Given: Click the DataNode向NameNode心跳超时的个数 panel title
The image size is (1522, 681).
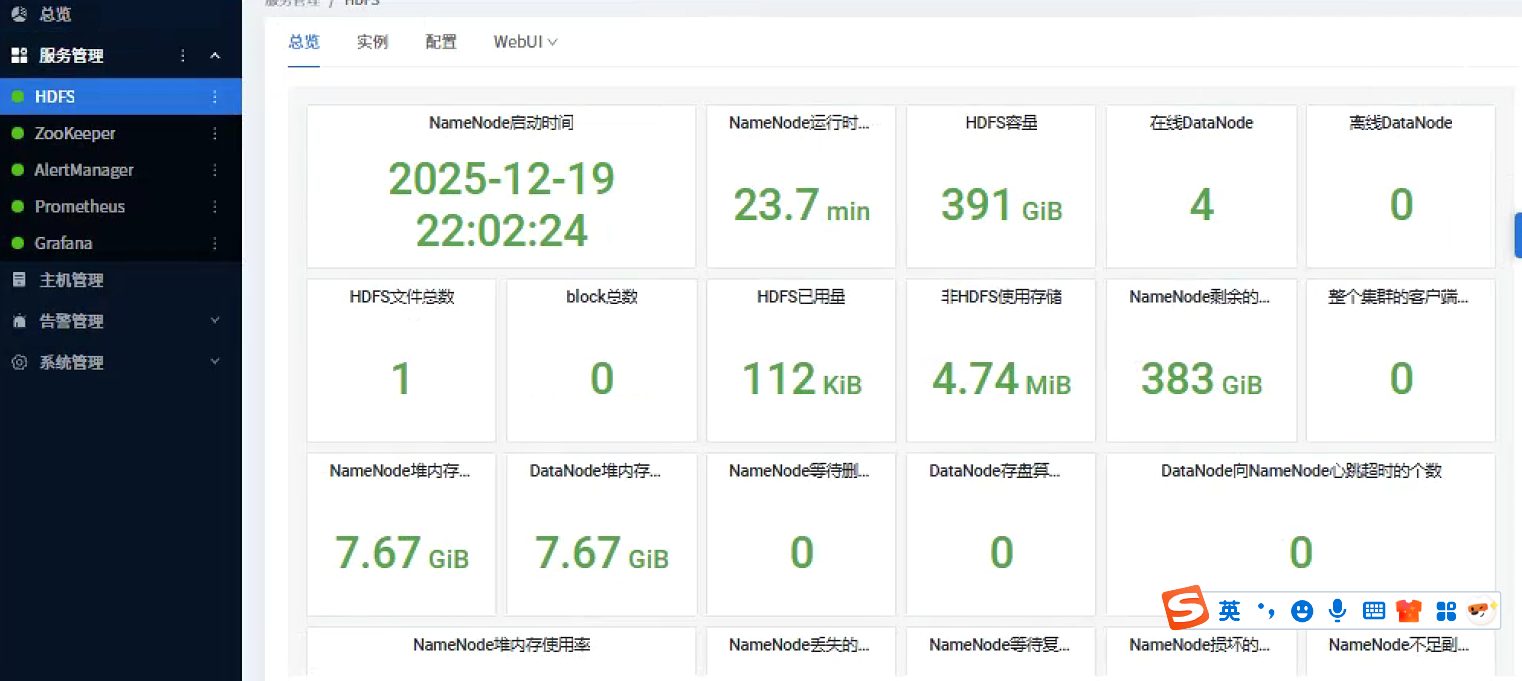Looking at the screenshot, I should click(1301, 470).
